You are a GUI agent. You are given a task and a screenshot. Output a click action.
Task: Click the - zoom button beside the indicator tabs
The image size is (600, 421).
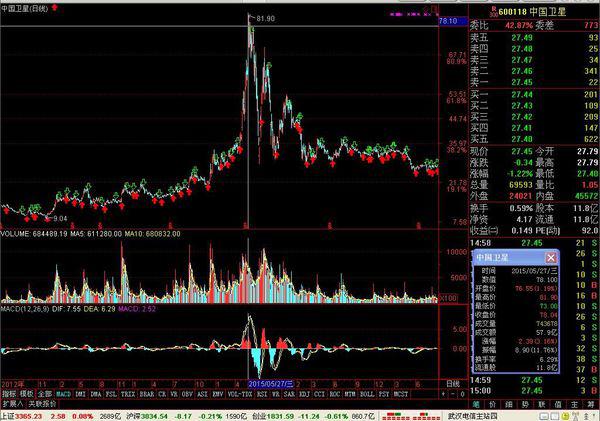pos(453,393)
